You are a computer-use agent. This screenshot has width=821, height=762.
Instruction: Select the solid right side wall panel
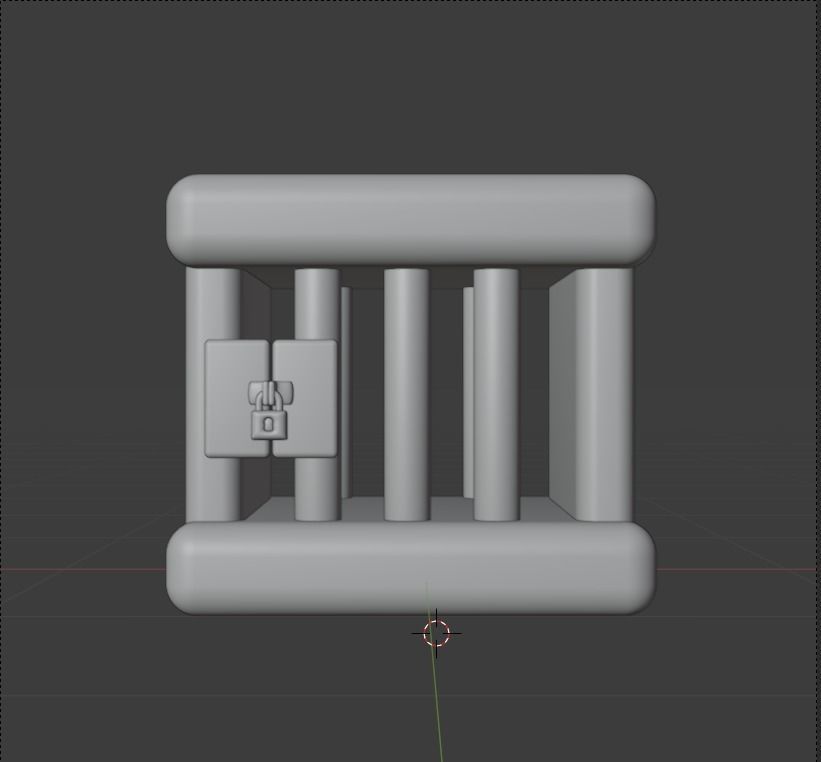click(563, 395)
